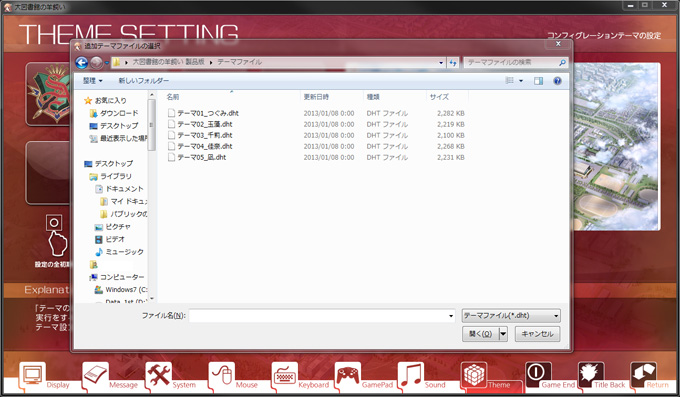This screenshot has height=397, width=680.
Task: Open the Mouse settings icon
Action: pos(222,375)
